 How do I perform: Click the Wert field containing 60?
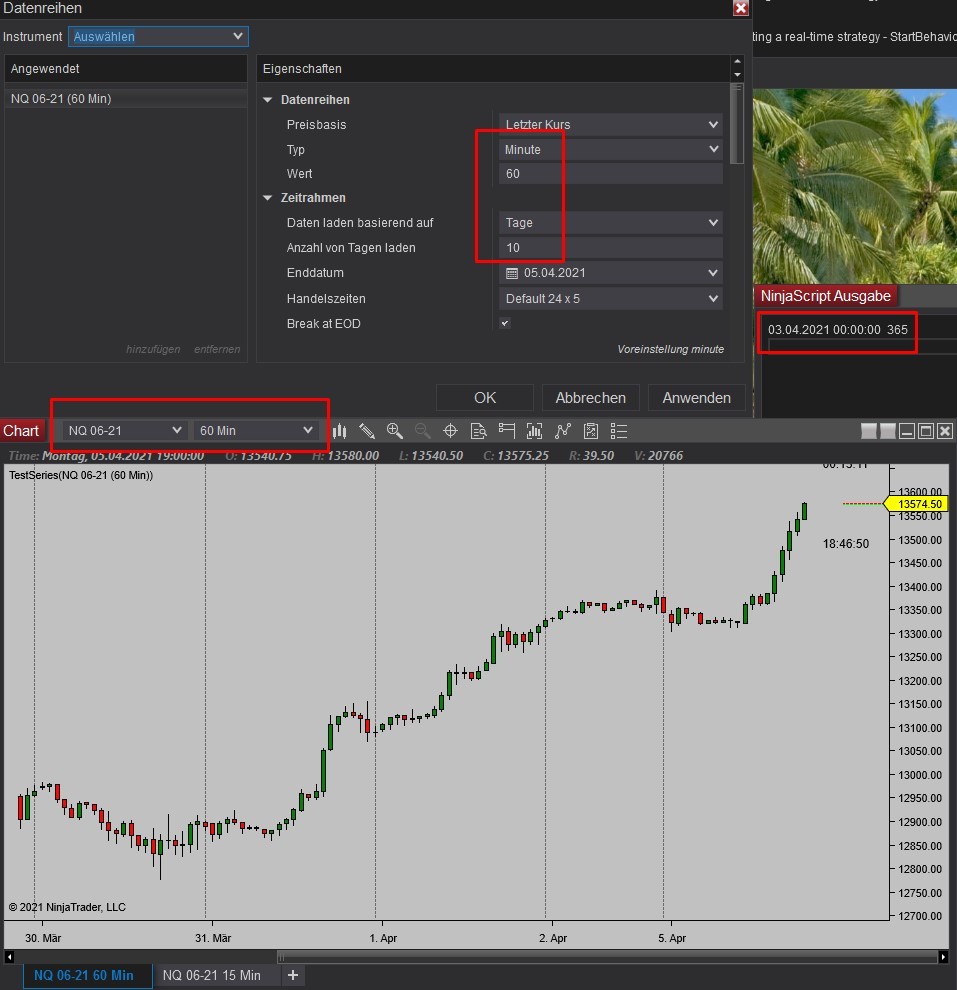pos(610,174)
